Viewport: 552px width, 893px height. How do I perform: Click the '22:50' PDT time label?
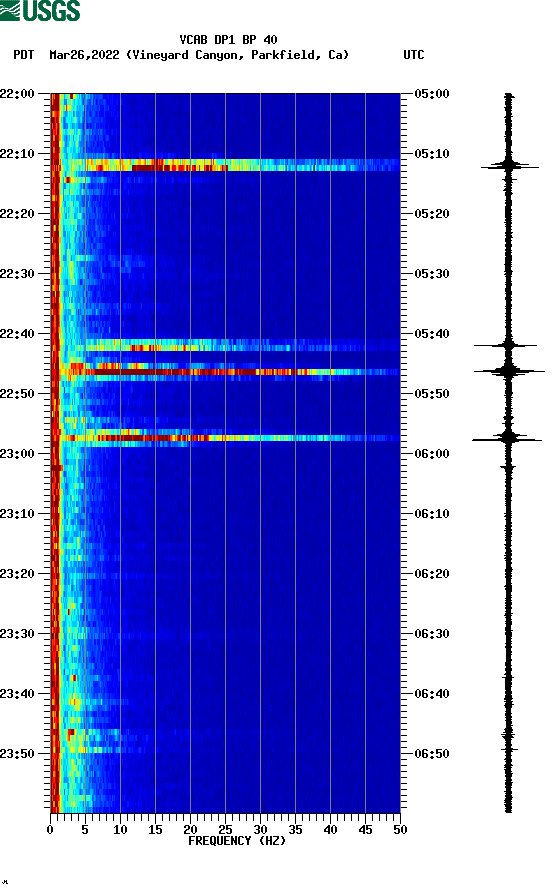pos(17,394)
